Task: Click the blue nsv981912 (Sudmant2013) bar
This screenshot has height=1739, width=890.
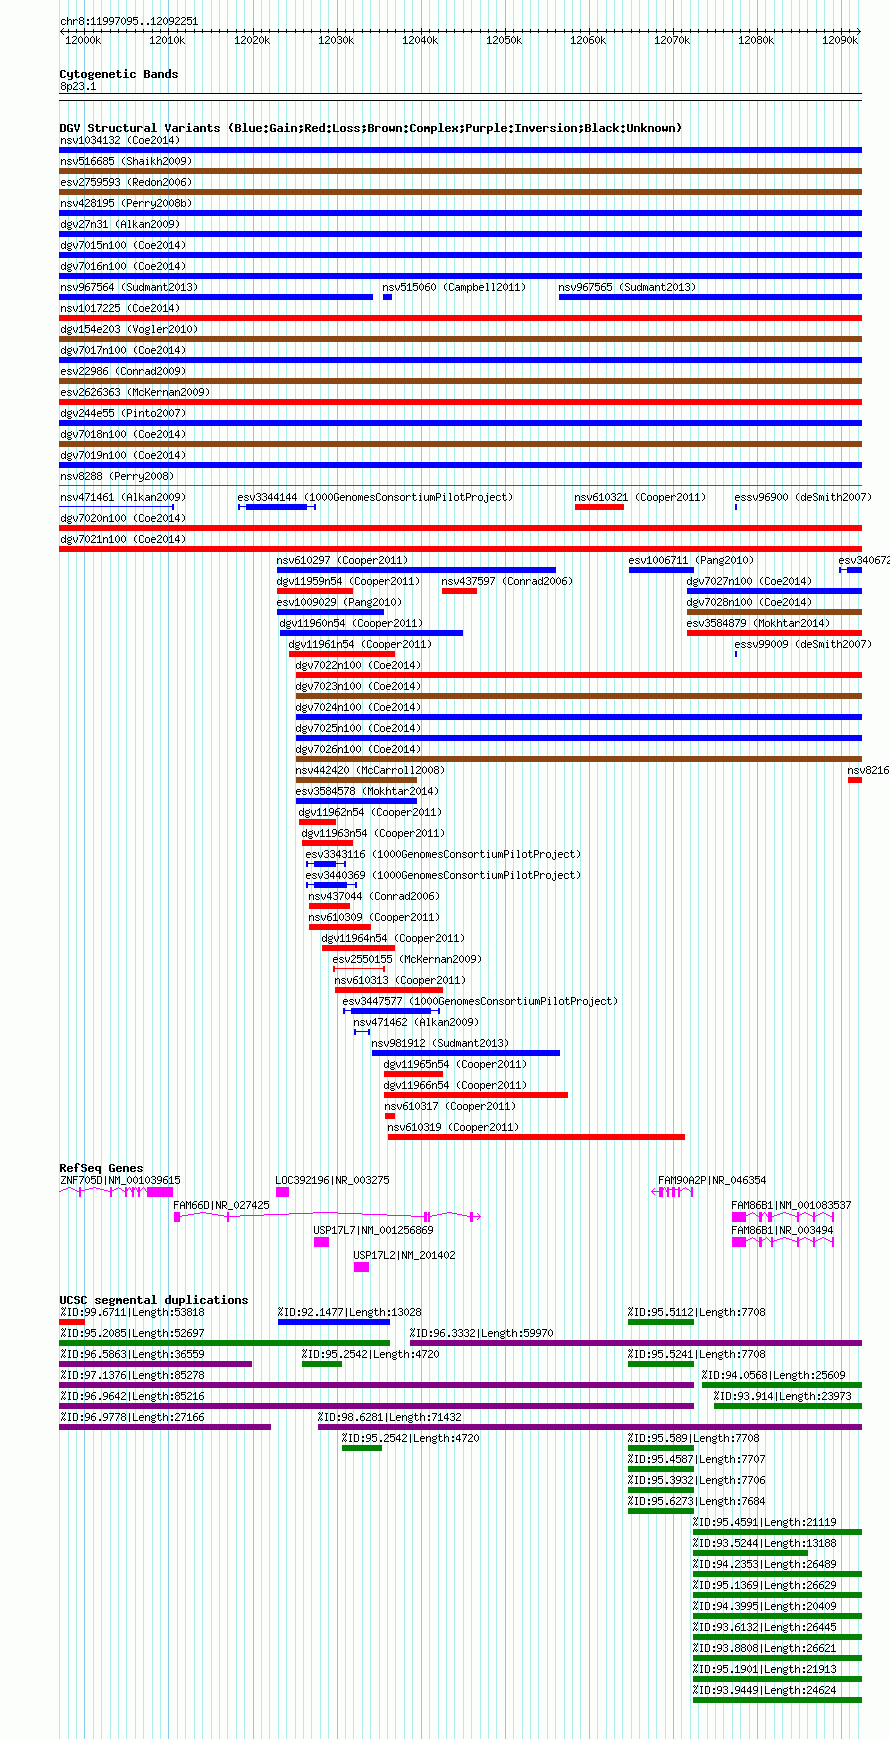Action: (x=466, y=1053)
